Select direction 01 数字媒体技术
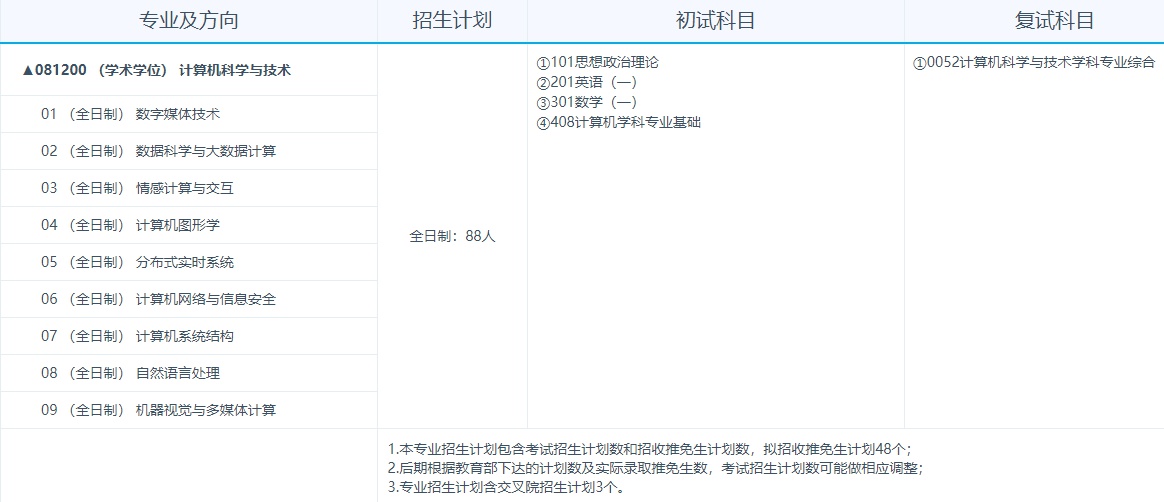Screen dimensions: 1164x502 click(x=130, y=114)
